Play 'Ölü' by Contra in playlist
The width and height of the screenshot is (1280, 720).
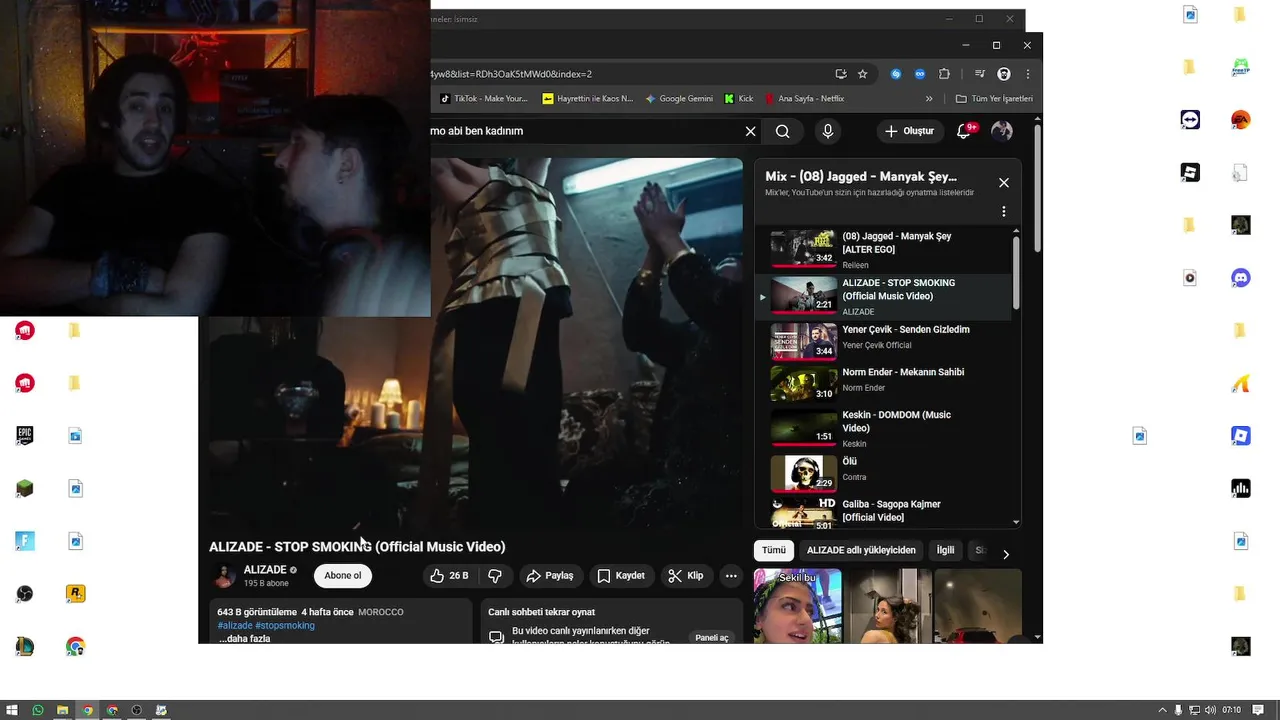pyautogui.click(x=883, y=473)
